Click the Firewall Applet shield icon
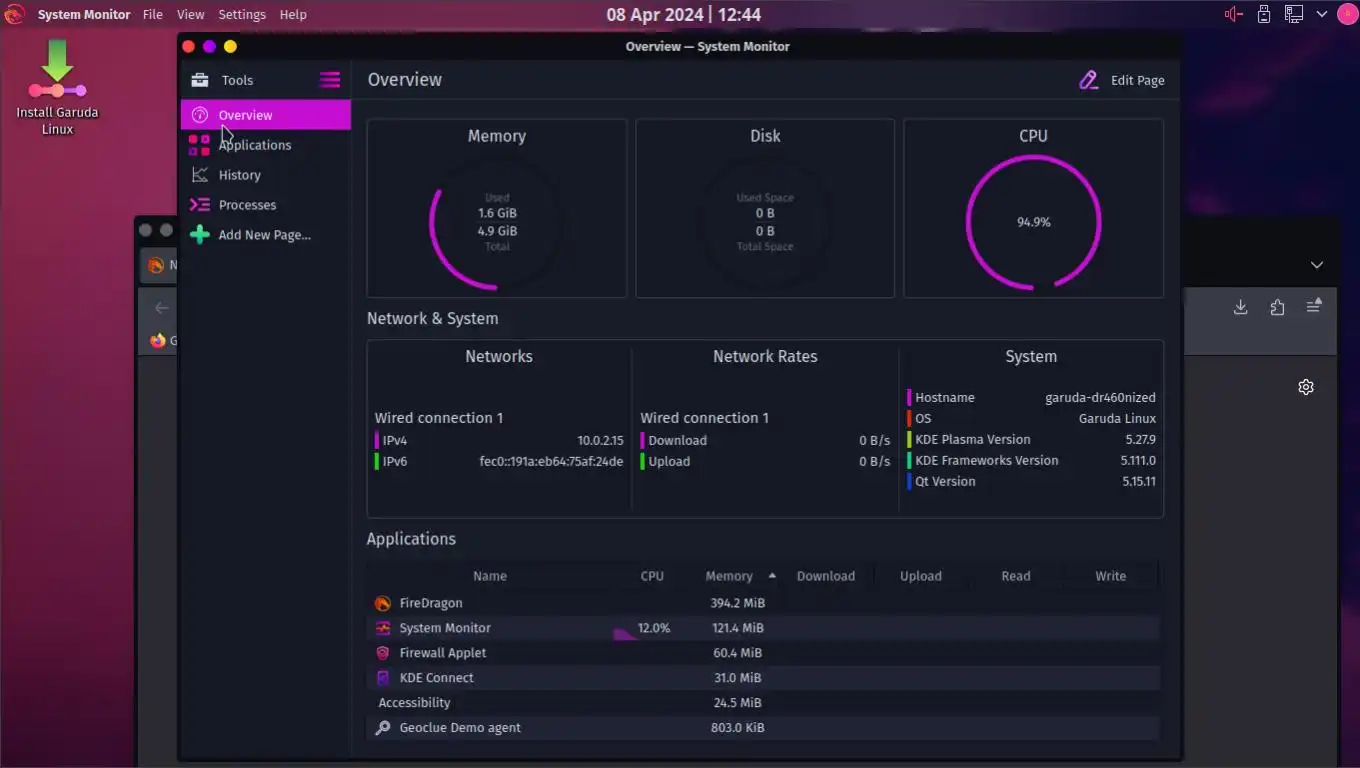1360x768 pixels. click(x=382, y=653)
